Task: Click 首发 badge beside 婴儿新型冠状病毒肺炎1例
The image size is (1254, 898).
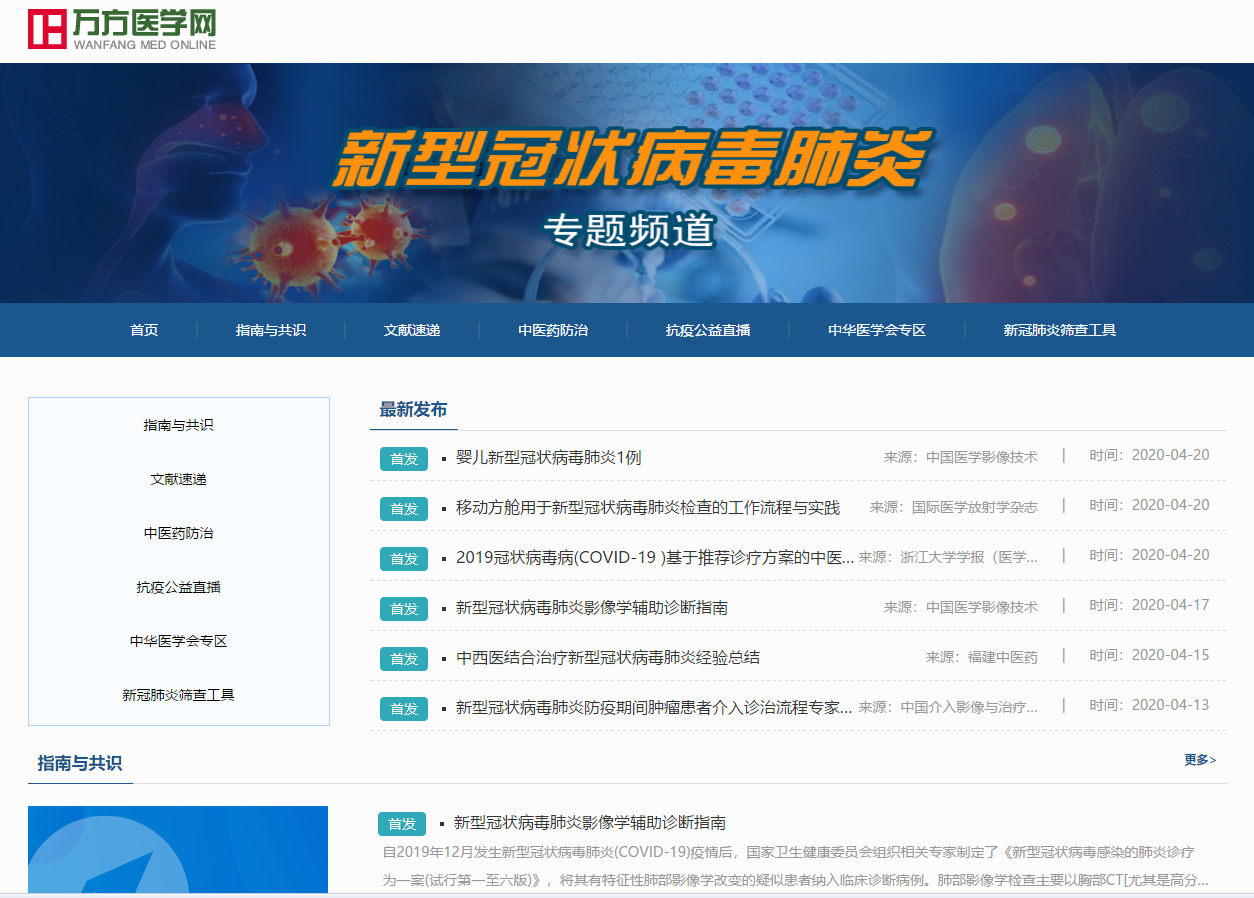Action: (403, 458)
